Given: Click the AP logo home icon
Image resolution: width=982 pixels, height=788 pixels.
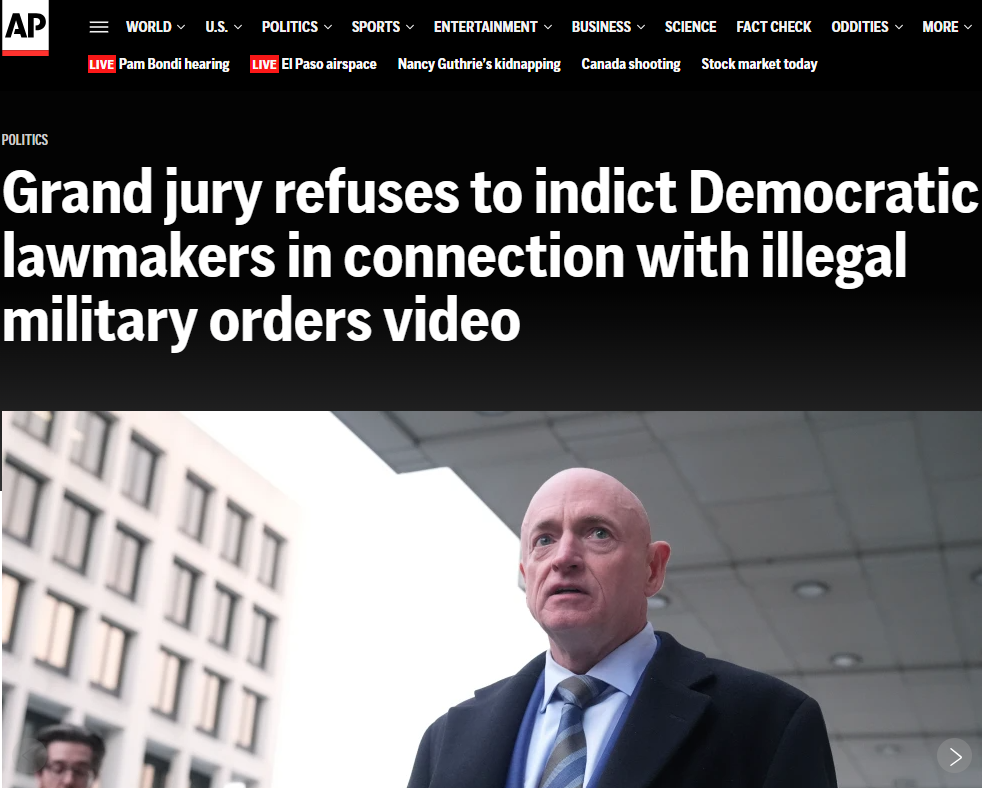Looking at the screenshot, I should pos(25,27).
